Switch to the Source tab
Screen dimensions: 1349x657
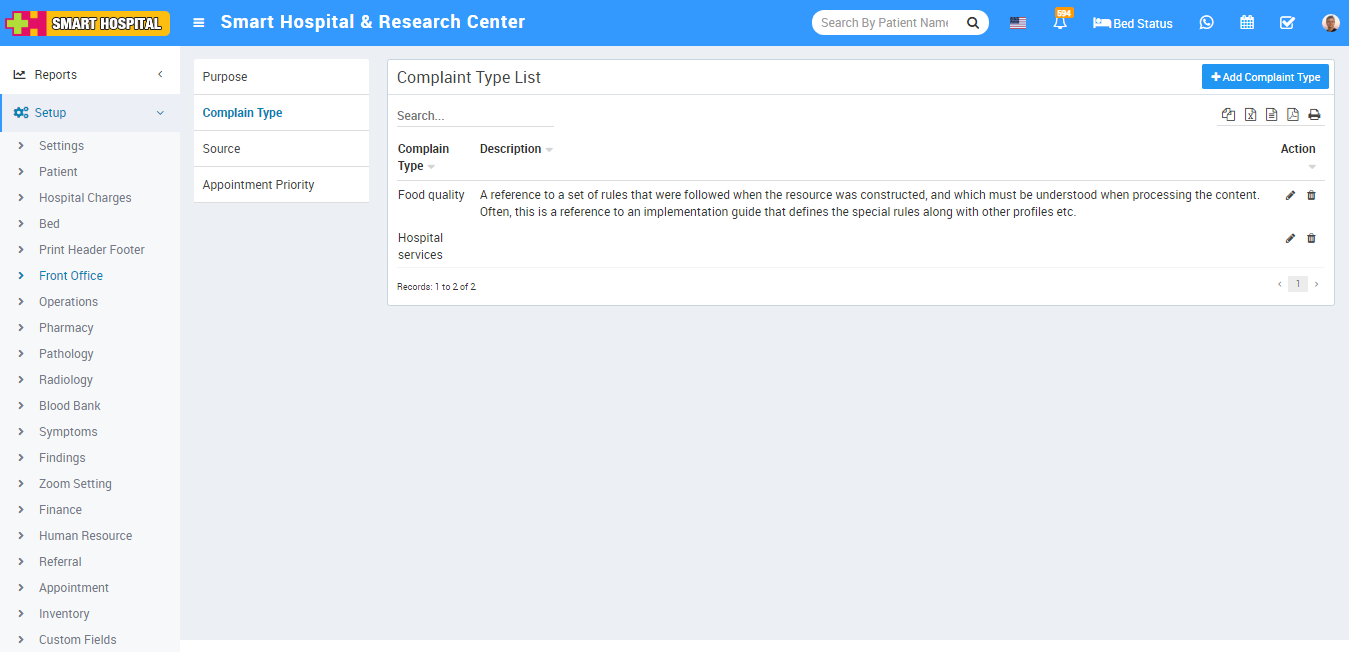(x=222, y=149)
